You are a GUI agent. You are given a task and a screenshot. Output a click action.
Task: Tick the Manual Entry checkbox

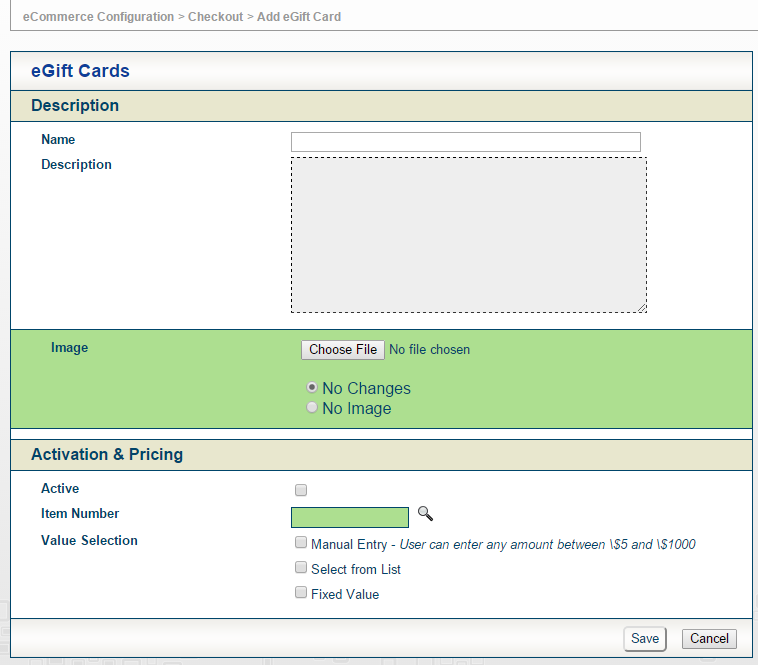coord(301,543)
